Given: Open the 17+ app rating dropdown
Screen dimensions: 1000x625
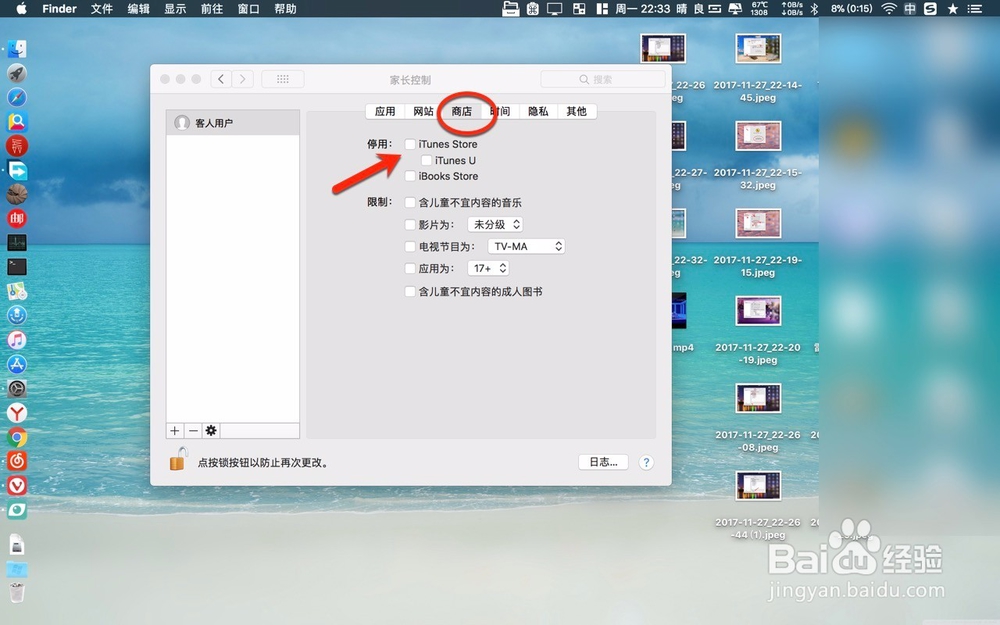Looking at the screenshot, I should (489, 268).
